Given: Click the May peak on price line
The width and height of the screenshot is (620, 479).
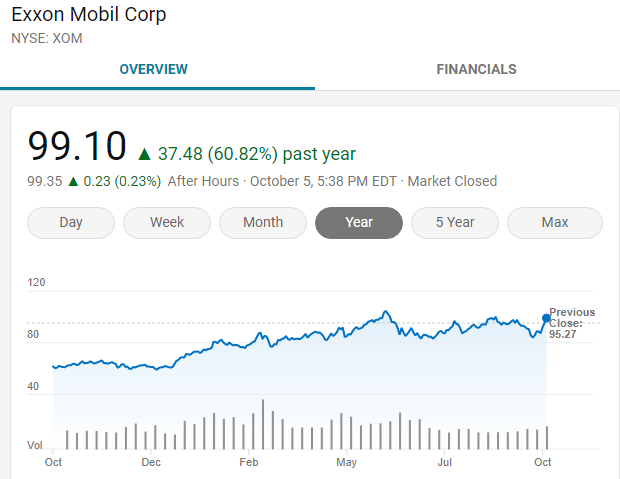Looking at the screenshot, I should (x=385, y=312).
